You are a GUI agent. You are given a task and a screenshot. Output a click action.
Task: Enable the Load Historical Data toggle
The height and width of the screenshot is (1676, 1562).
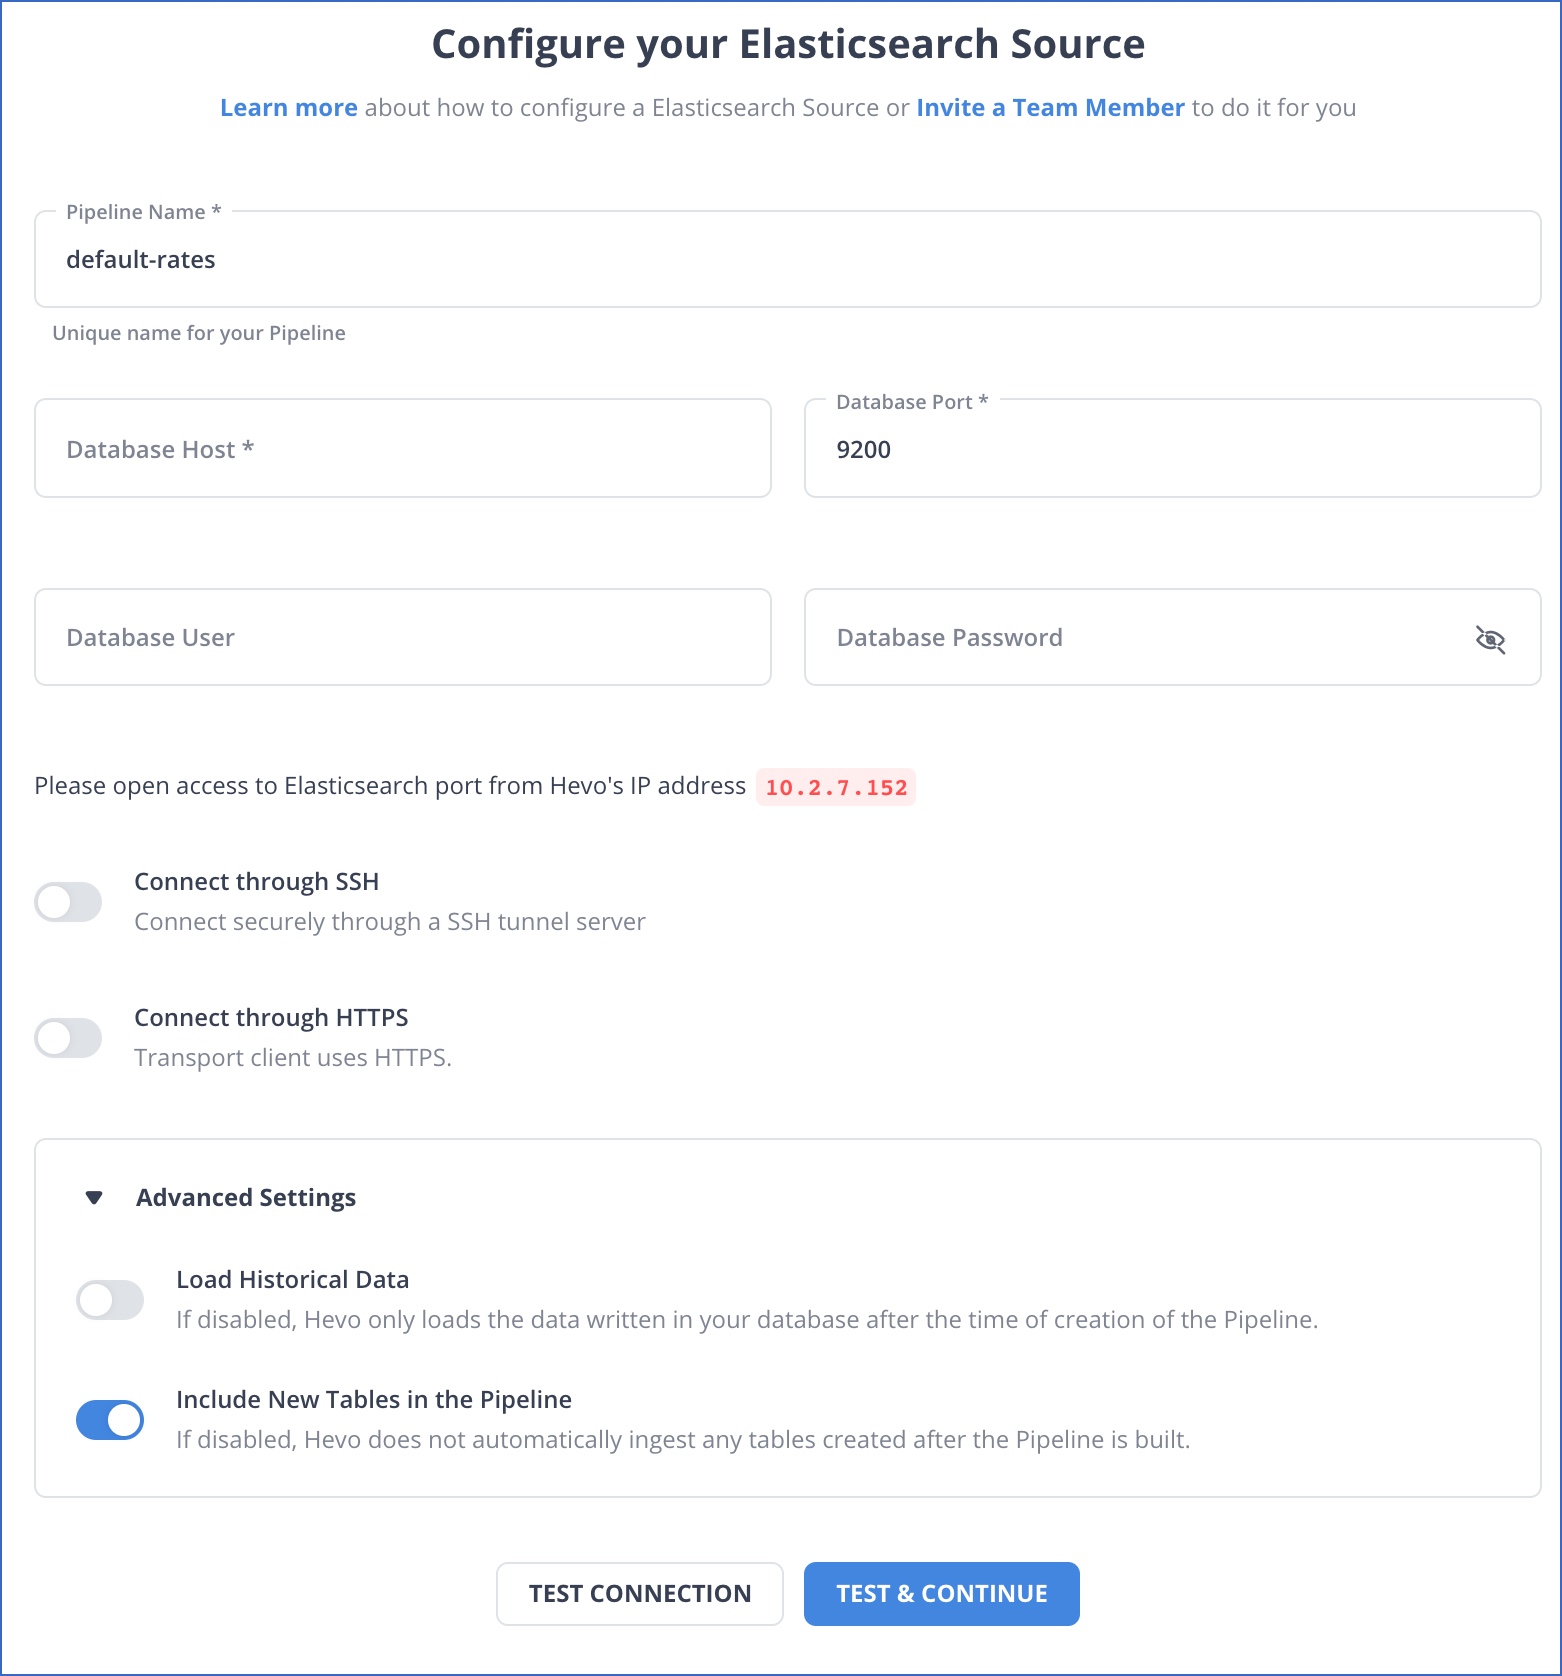tap(110, 1300)
